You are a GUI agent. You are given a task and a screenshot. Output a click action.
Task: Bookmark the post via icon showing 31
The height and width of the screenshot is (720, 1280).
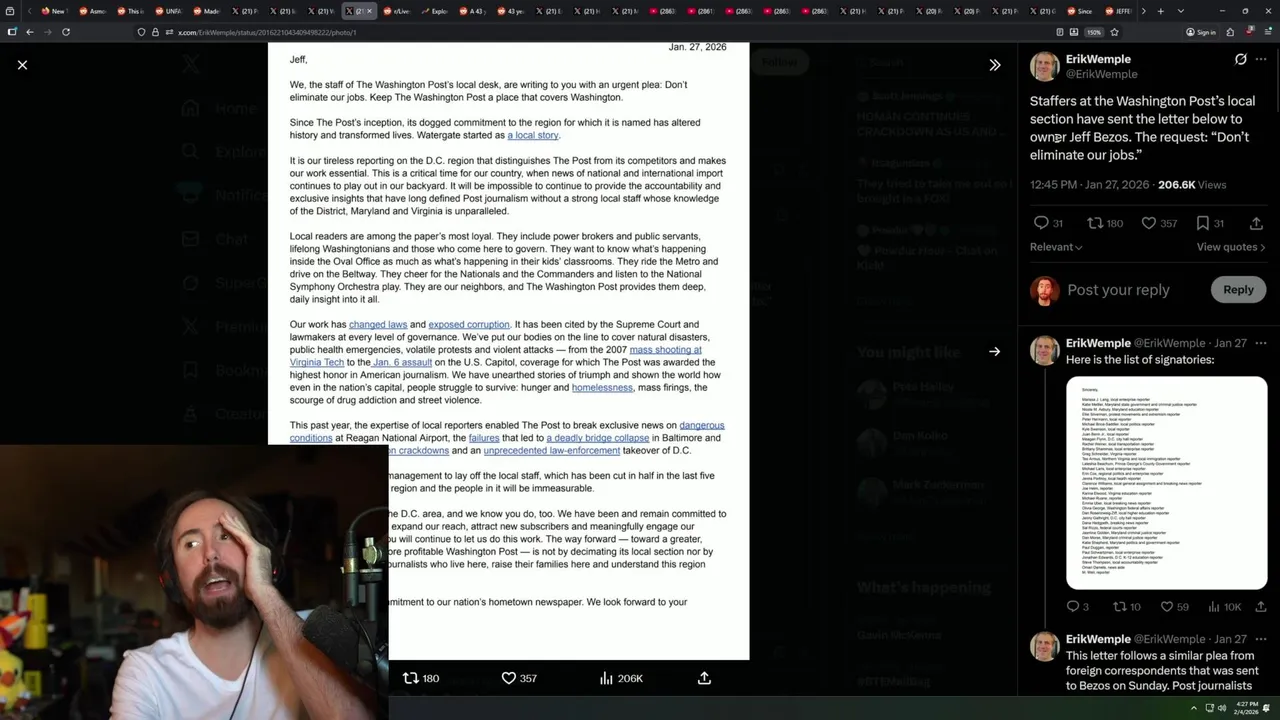[1210, 223]
